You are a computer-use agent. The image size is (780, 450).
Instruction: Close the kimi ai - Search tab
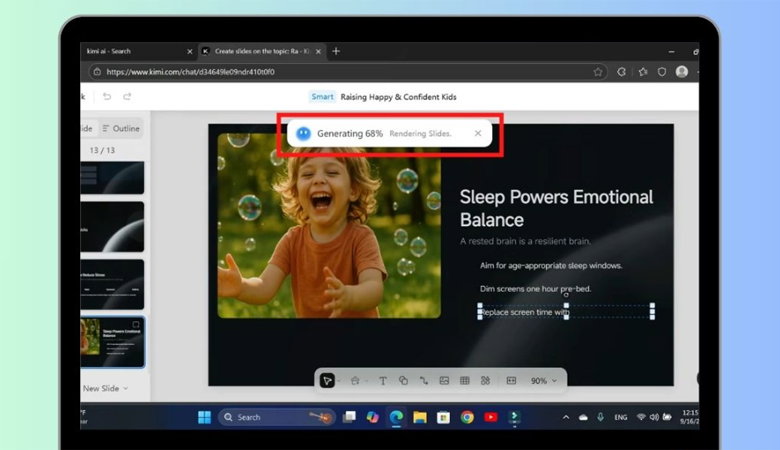(x=190, y=51)
